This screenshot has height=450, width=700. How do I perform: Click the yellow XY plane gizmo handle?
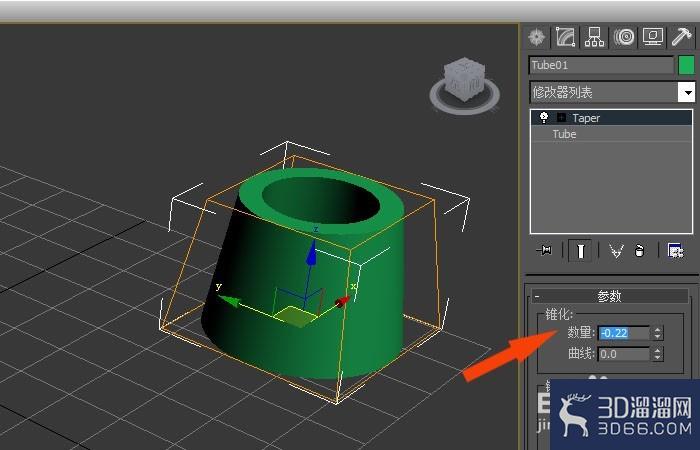click(x=295, y=316)
